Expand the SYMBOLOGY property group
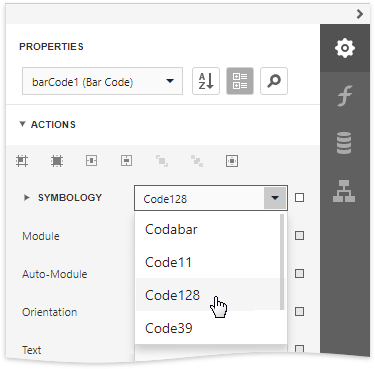 [x=27, y=198]
